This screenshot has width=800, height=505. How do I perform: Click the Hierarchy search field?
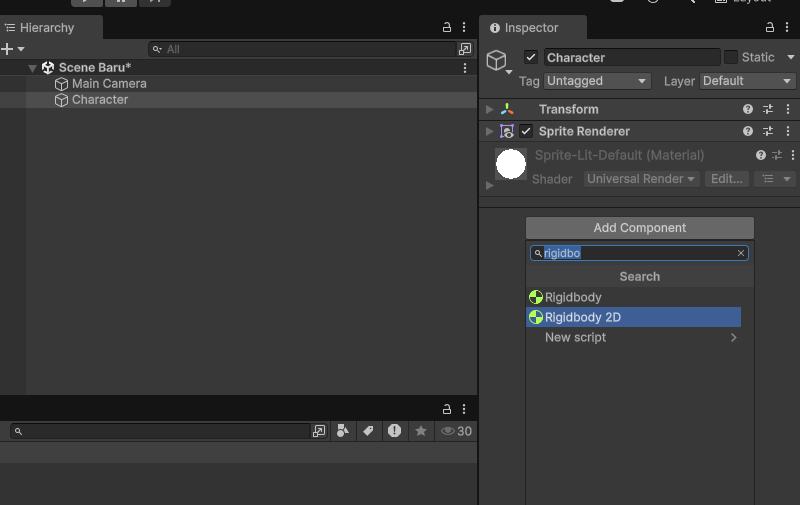[x=302, y=49]
